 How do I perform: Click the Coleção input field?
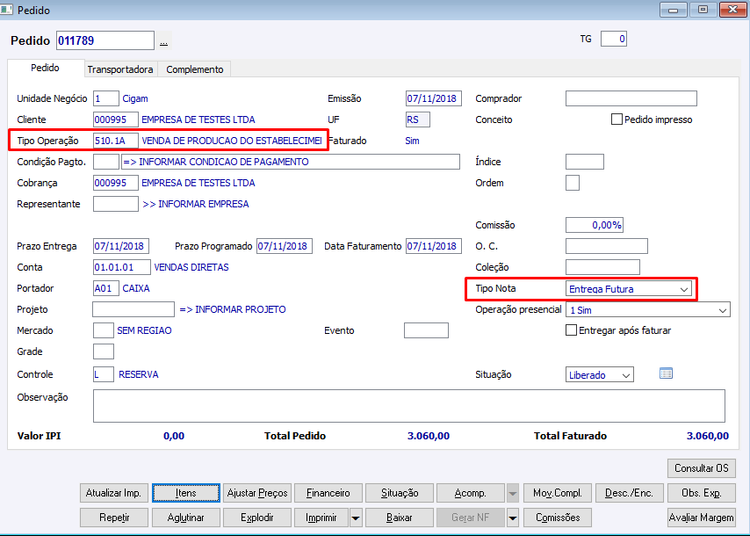point(603,267)
